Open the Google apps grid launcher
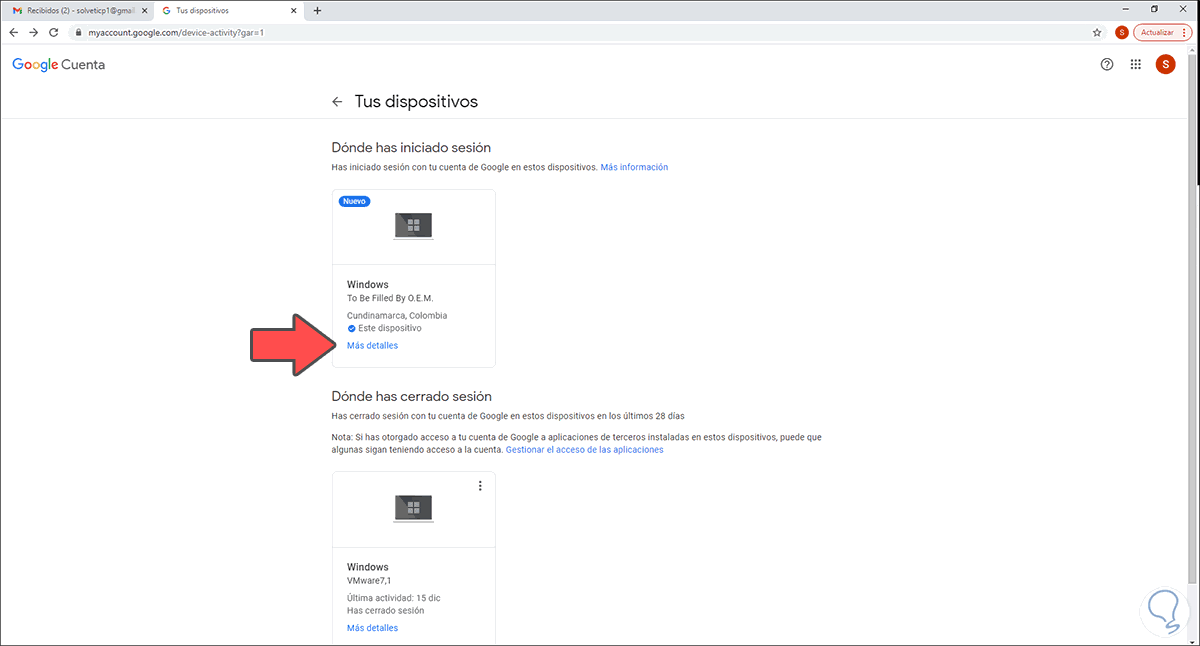Image resolution: width=1200 pixels, height=646 pixels. [x=1135, y=64]
